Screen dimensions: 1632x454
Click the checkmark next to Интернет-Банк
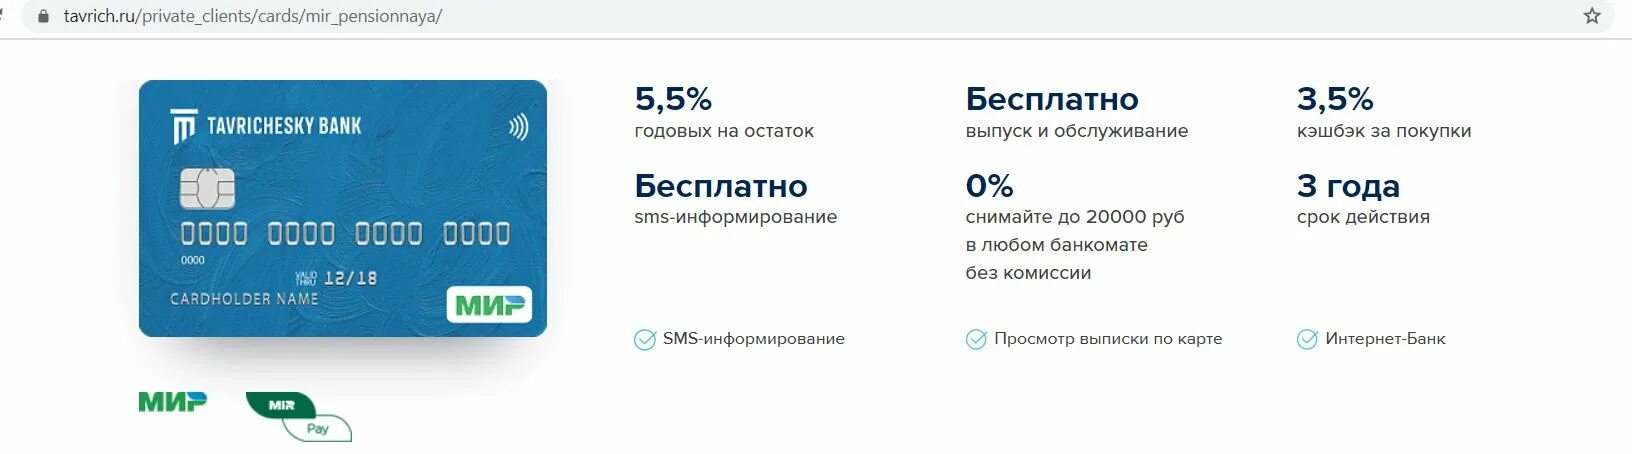coord(1307,340)
